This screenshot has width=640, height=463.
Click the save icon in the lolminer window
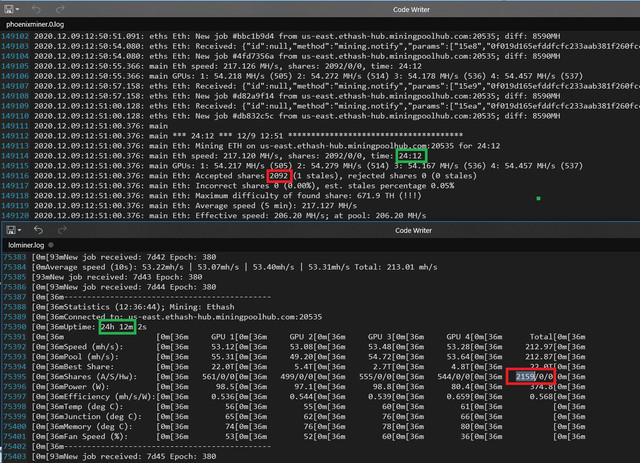pos(11,230)
